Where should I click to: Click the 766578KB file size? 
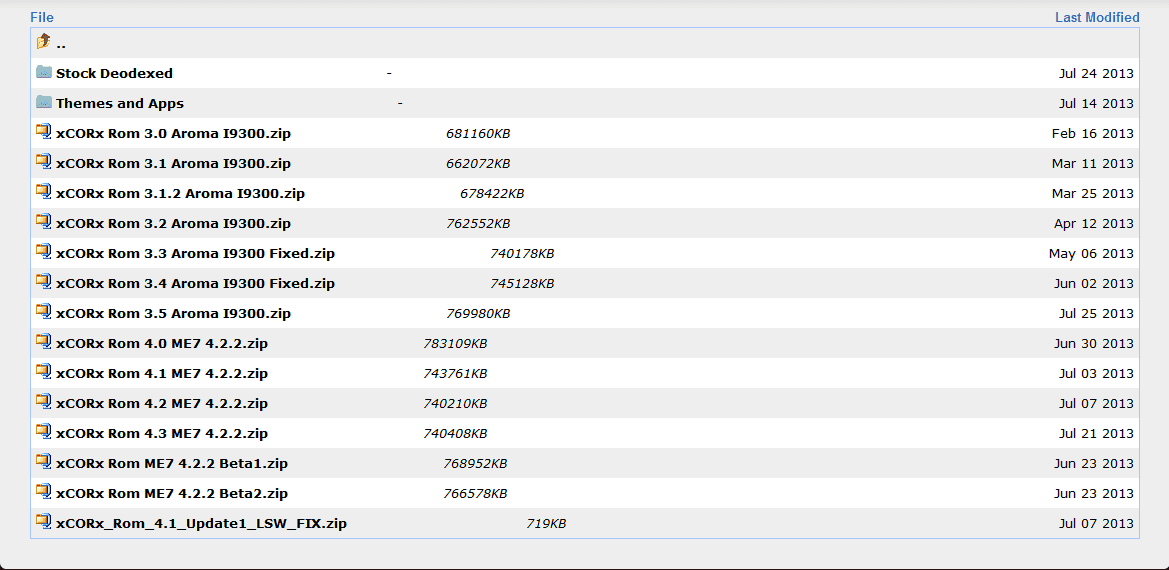point(475,493)
